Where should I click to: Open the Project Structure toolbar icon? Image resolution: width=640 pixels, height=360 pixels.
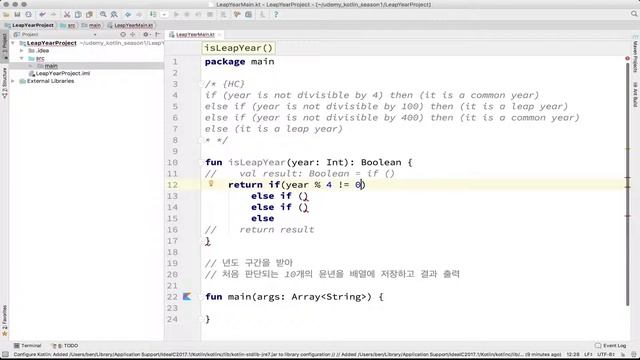point(249,15)
